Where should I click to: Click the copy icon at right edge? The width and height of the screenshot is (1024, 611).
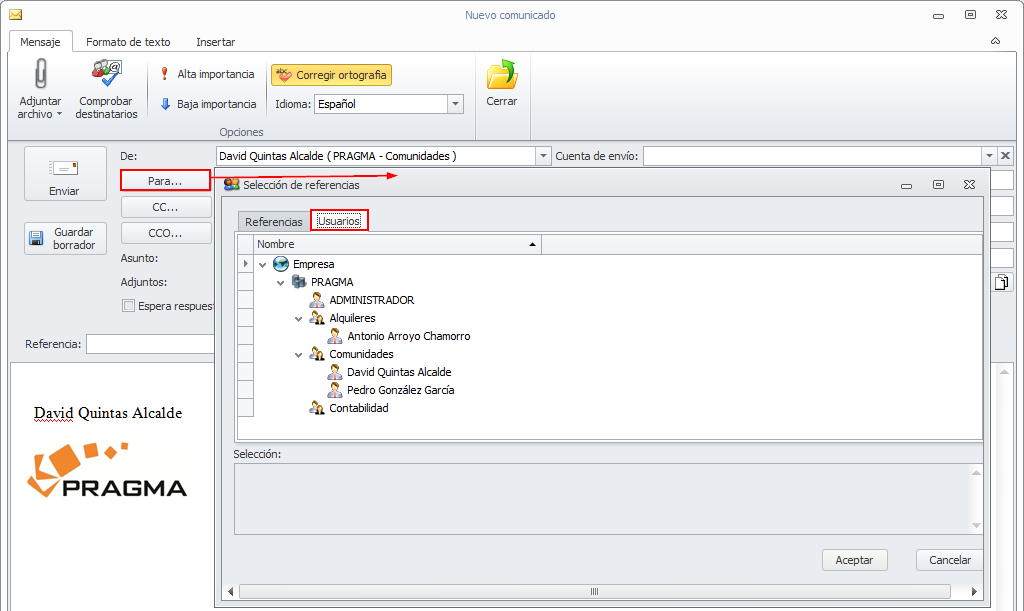pos(1001,283)
